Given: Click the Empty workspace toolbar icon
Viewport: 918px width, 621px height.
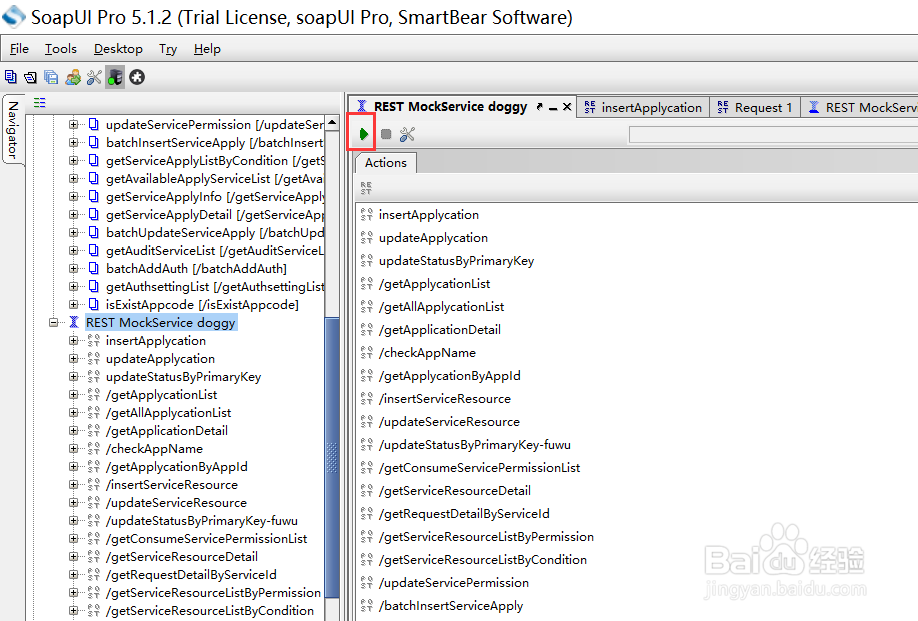Looking at the screenshot, I should (x=11, y=77).
